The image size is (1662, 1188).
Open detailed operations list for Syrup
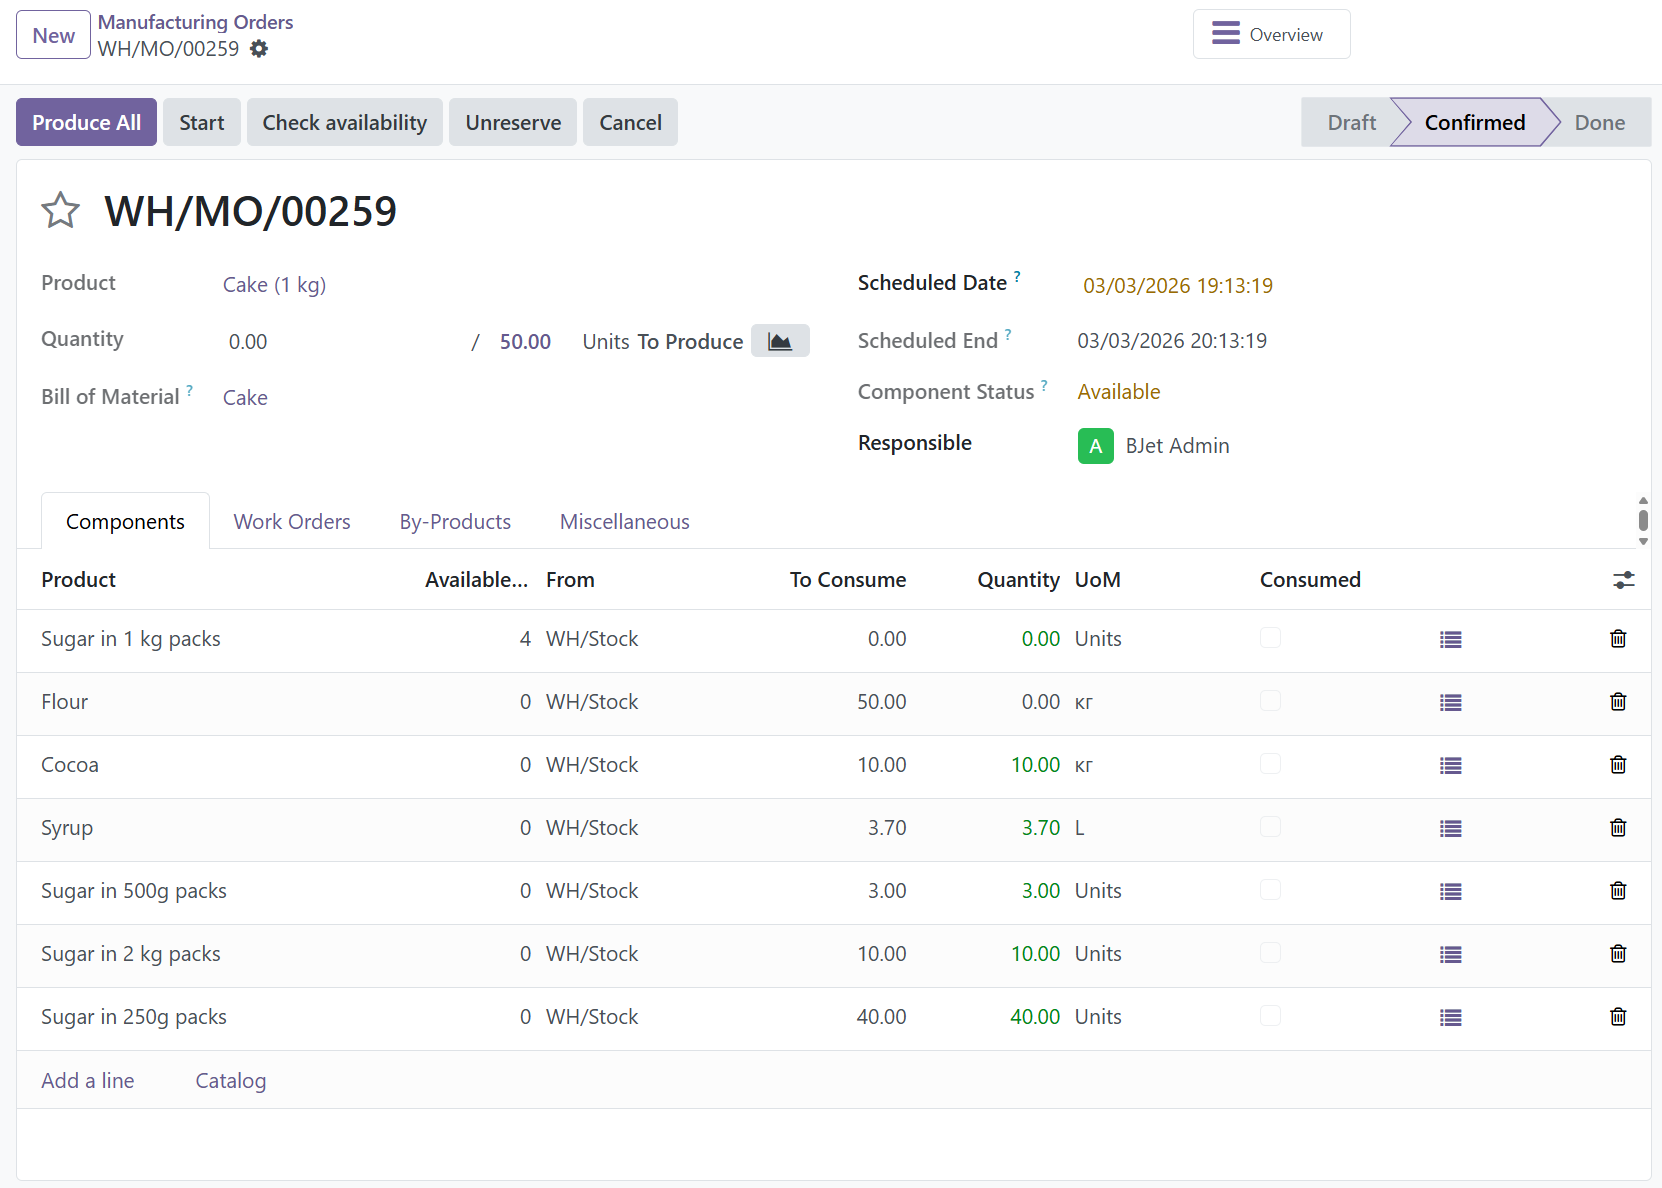click(x=1450, y=829)
